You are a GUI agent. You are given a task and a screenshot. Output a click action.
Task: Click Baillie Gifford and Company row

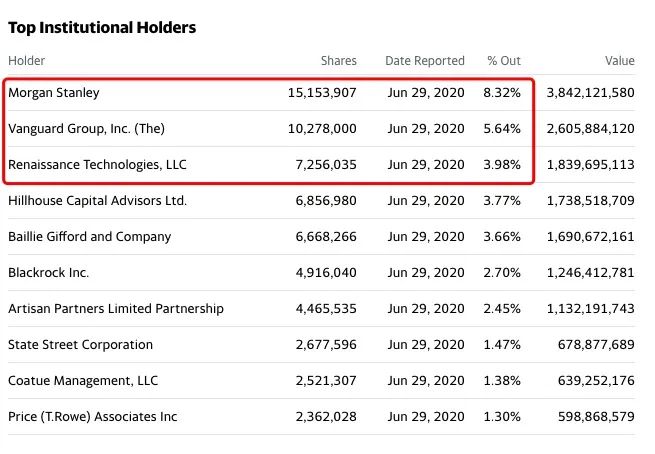coord(89,237)
